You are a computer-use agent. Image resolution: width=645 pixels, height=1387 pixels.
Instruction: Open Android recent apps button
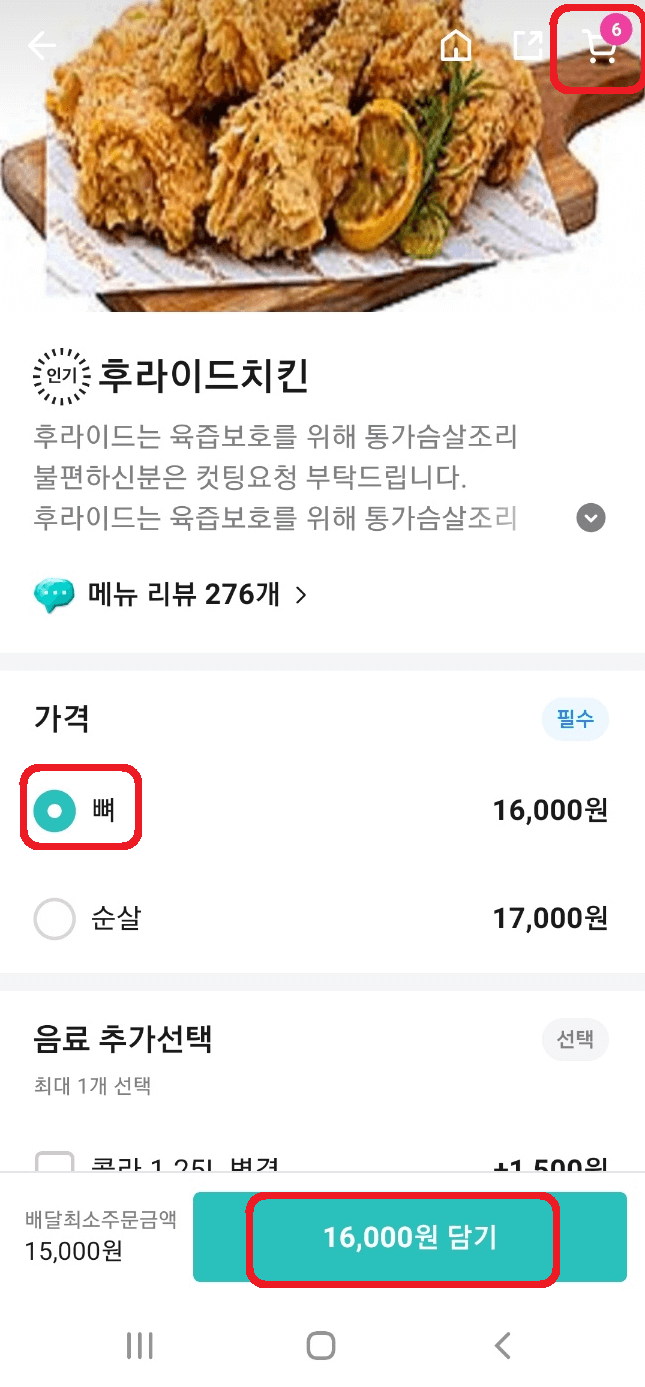pos(139,1345)
